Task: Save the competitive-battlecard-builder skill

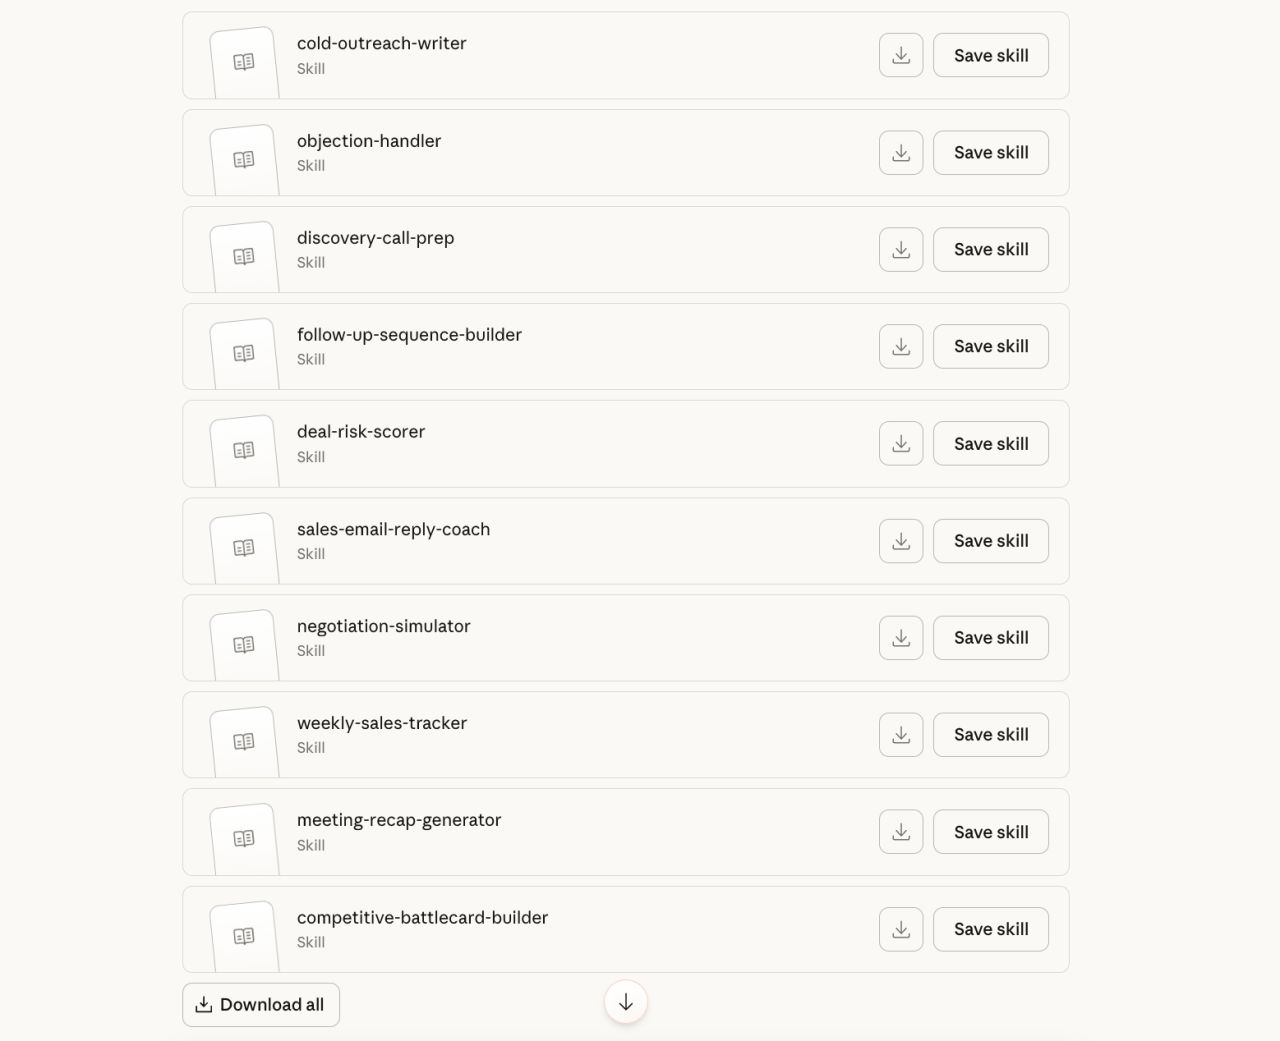Action: 990,929
